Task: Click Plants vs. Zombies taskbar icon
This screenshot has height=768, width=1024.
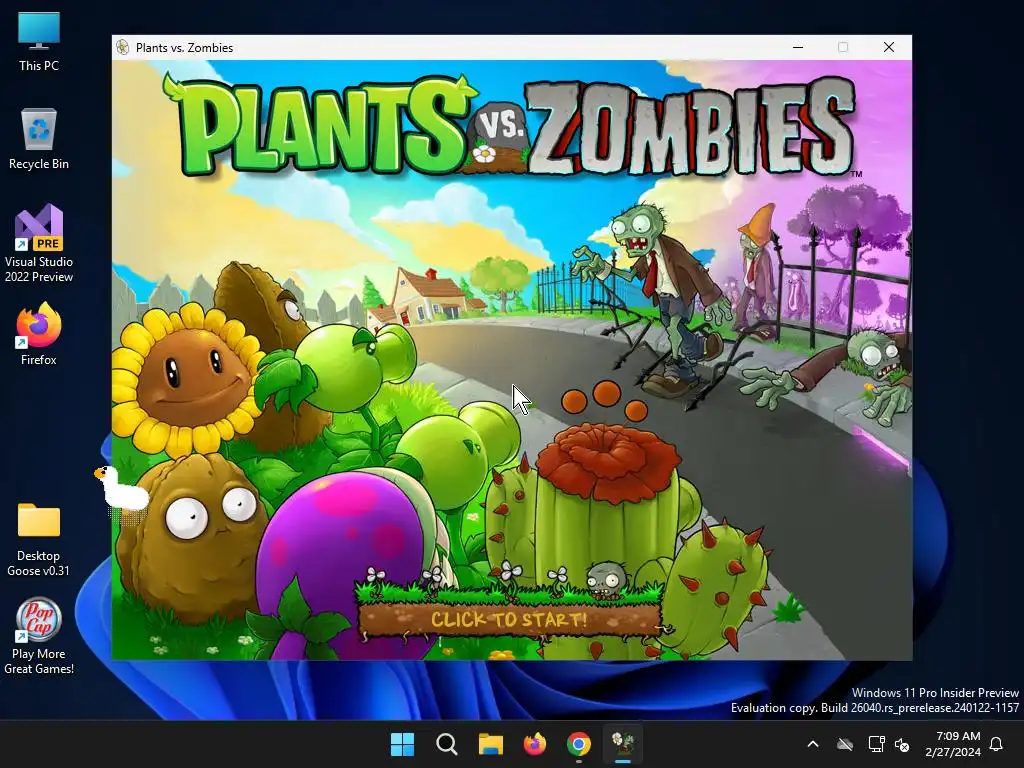Action: (x=623, y=744)
